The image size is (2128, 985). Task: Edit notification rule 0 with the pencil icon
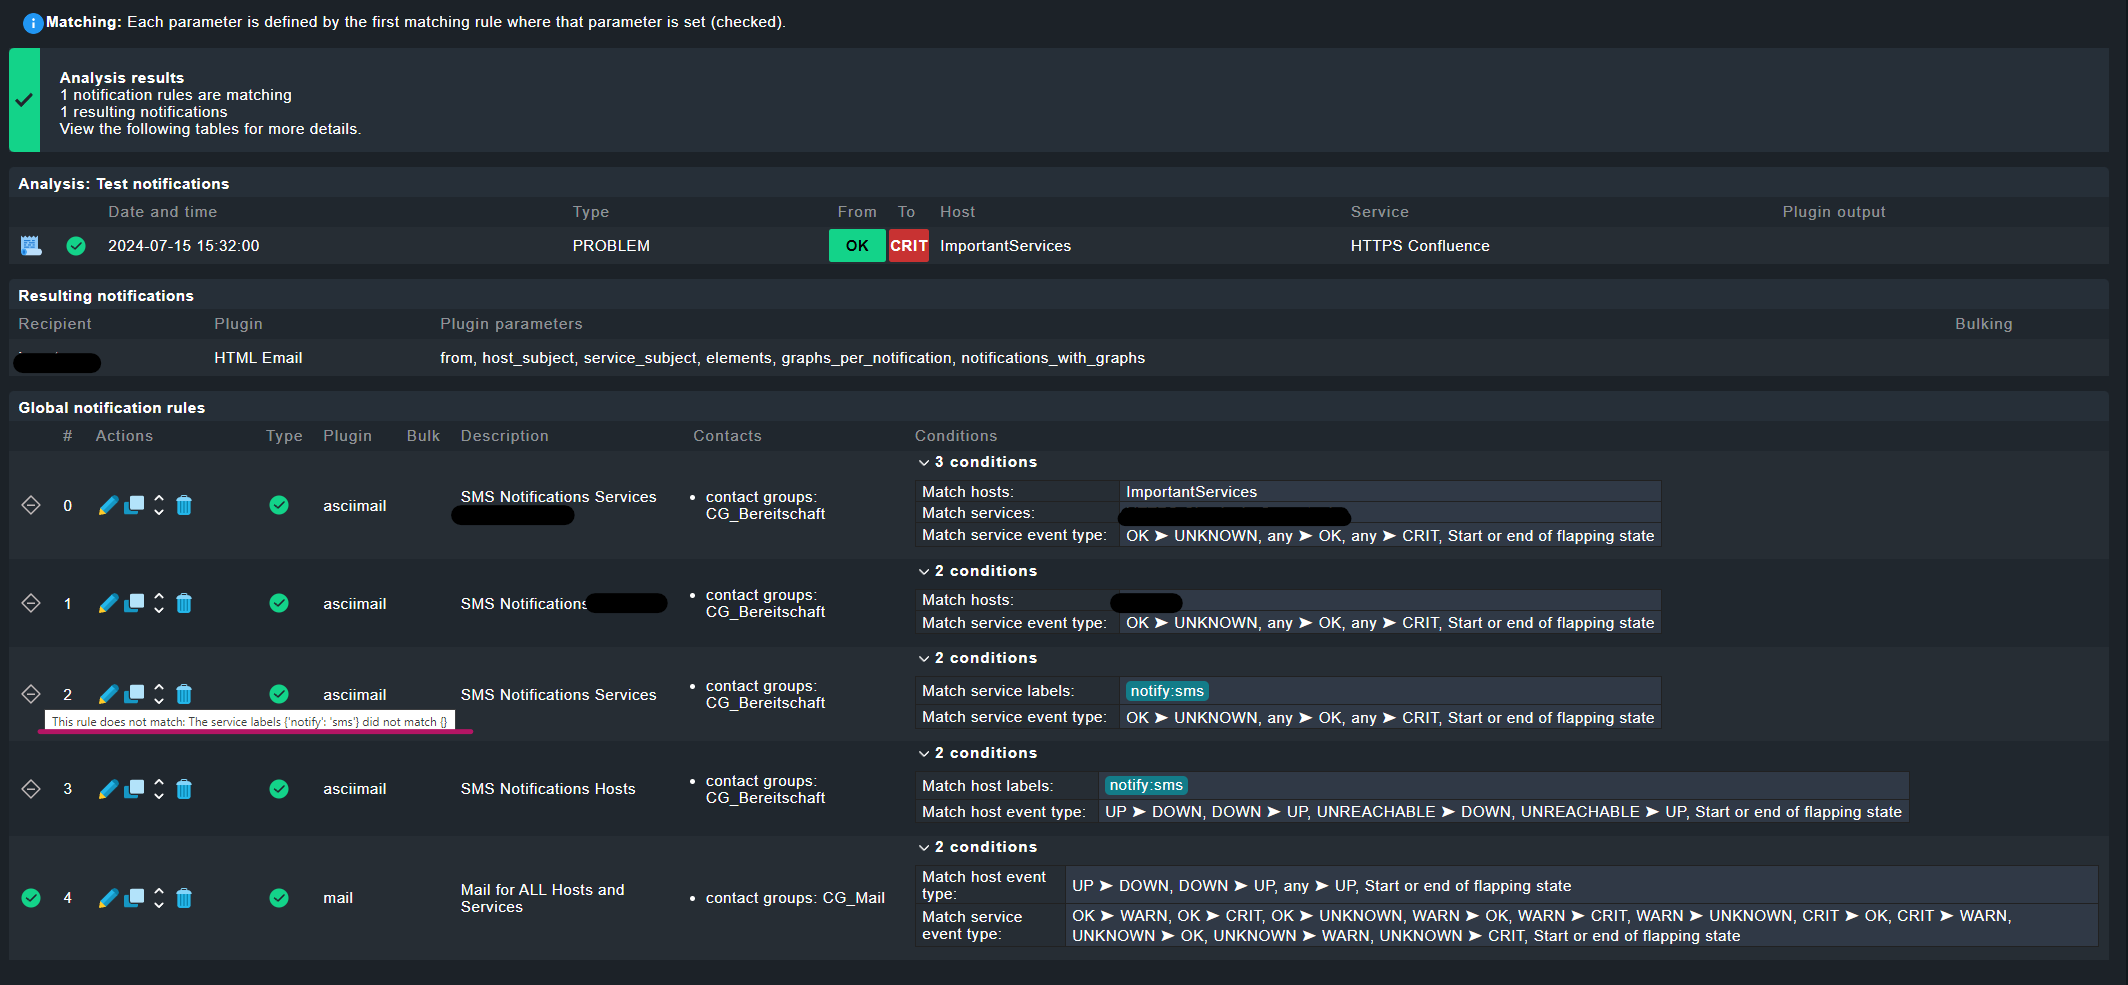[x=108, y=505]
